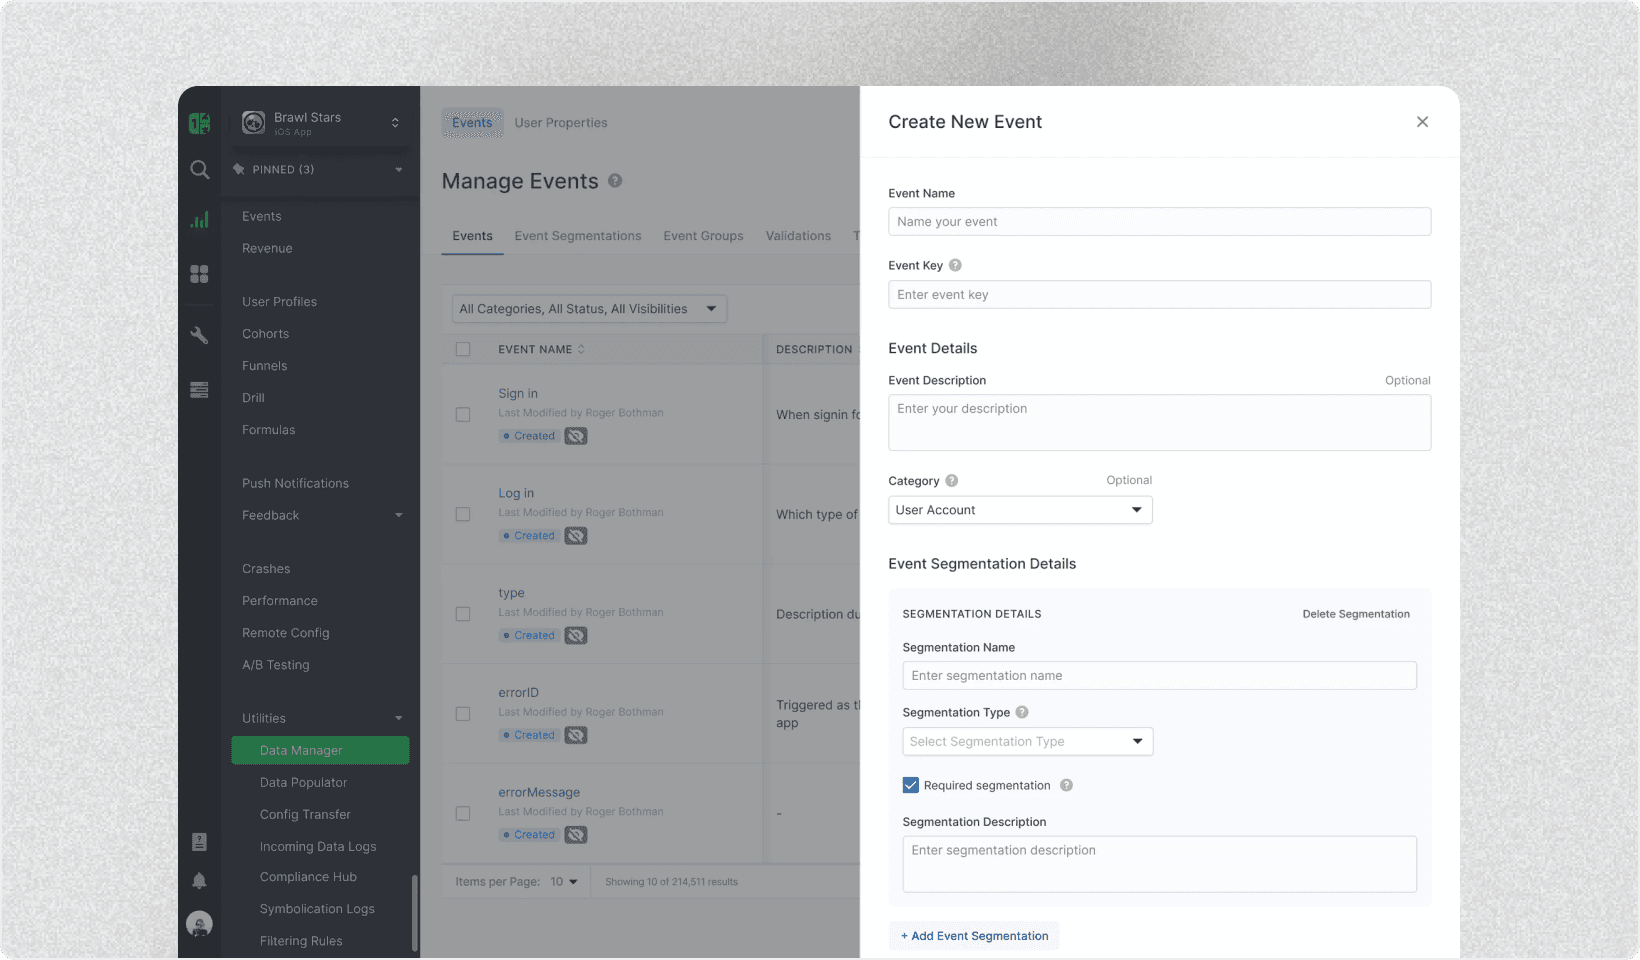Open All Categories, All Status filter dropdown
Screen dimensions: 1640x960
coord(589,309)
